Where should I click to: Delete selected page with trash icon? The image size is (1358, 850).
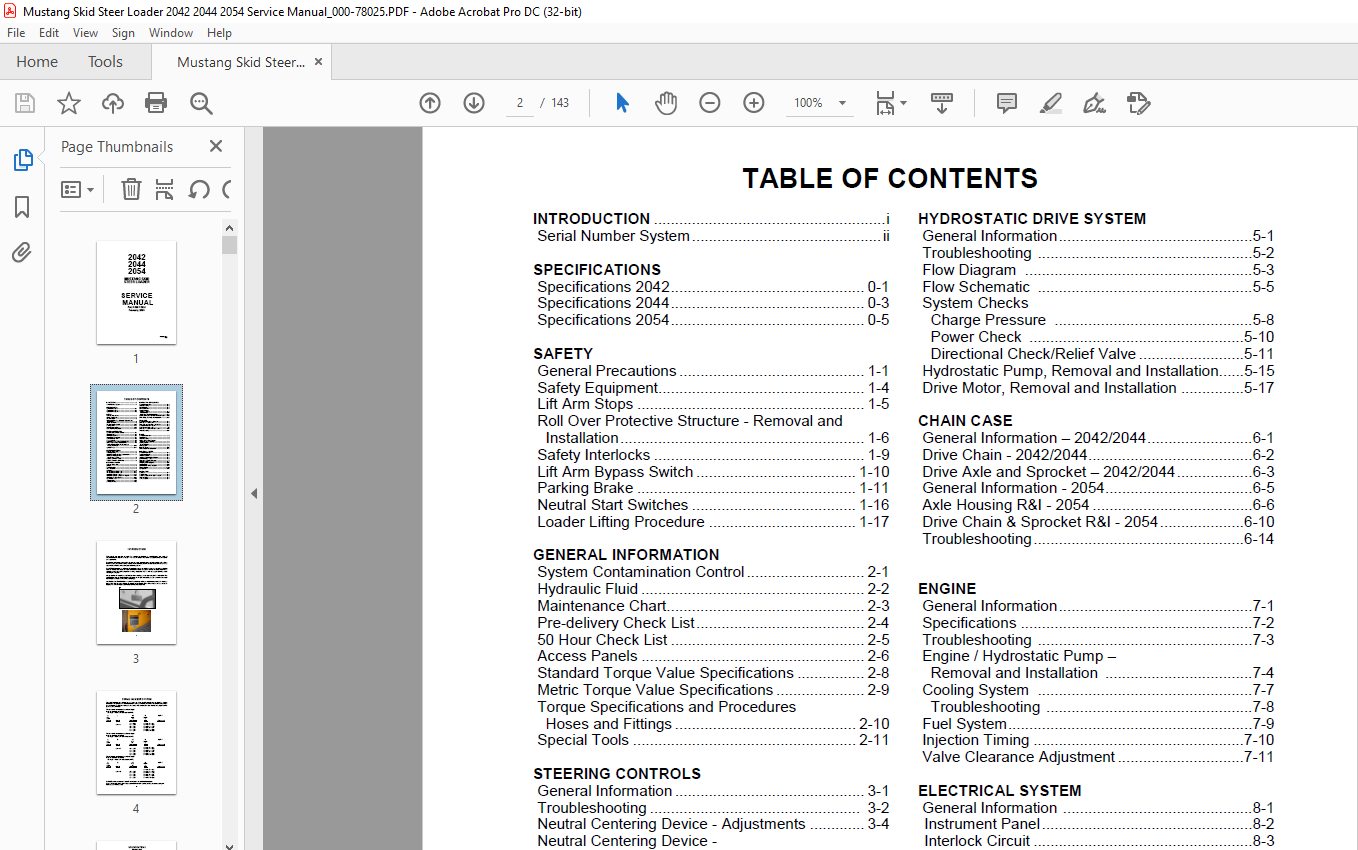tap(131, 189)
